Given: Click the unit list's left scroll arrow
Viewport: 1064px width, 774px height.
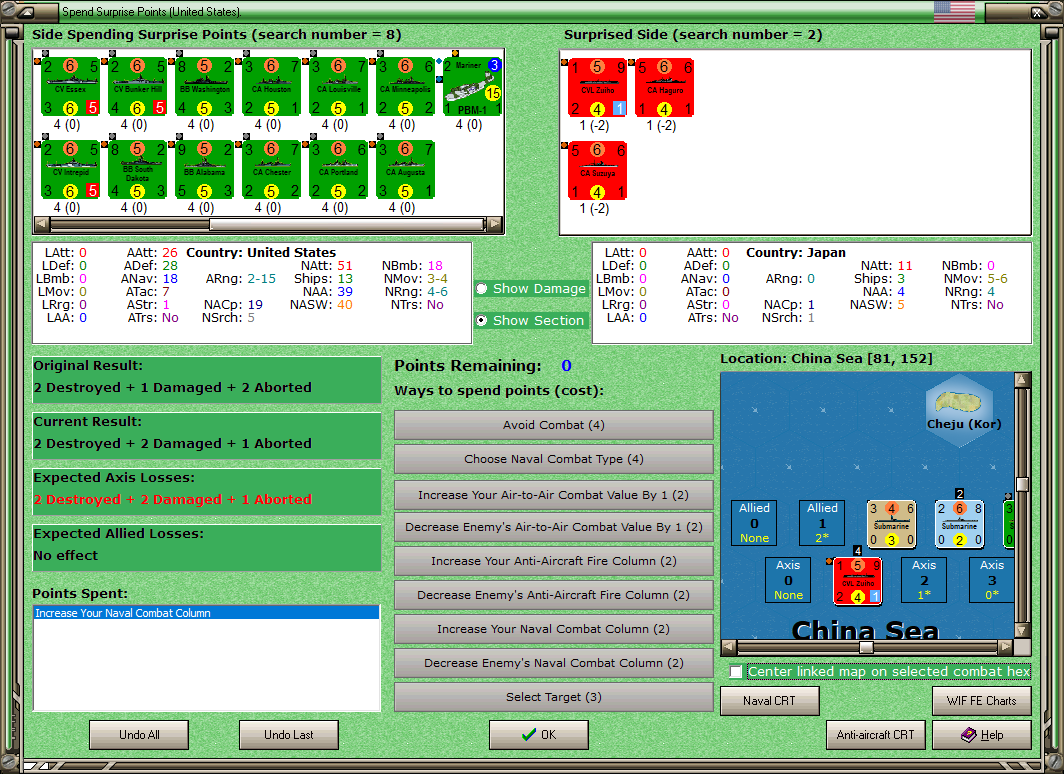Looking at the screenshot, I should [41, 224].
